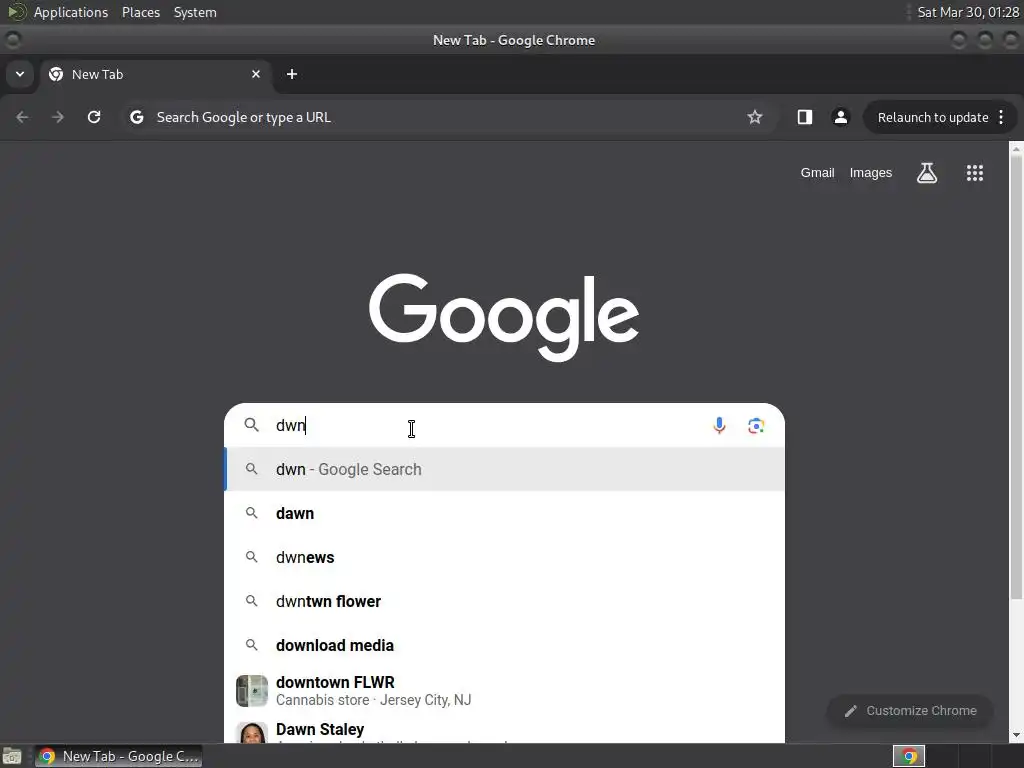Start voice search with microphone icon
The width and height of the screenshot is (1024, 768).
[719, 426]
